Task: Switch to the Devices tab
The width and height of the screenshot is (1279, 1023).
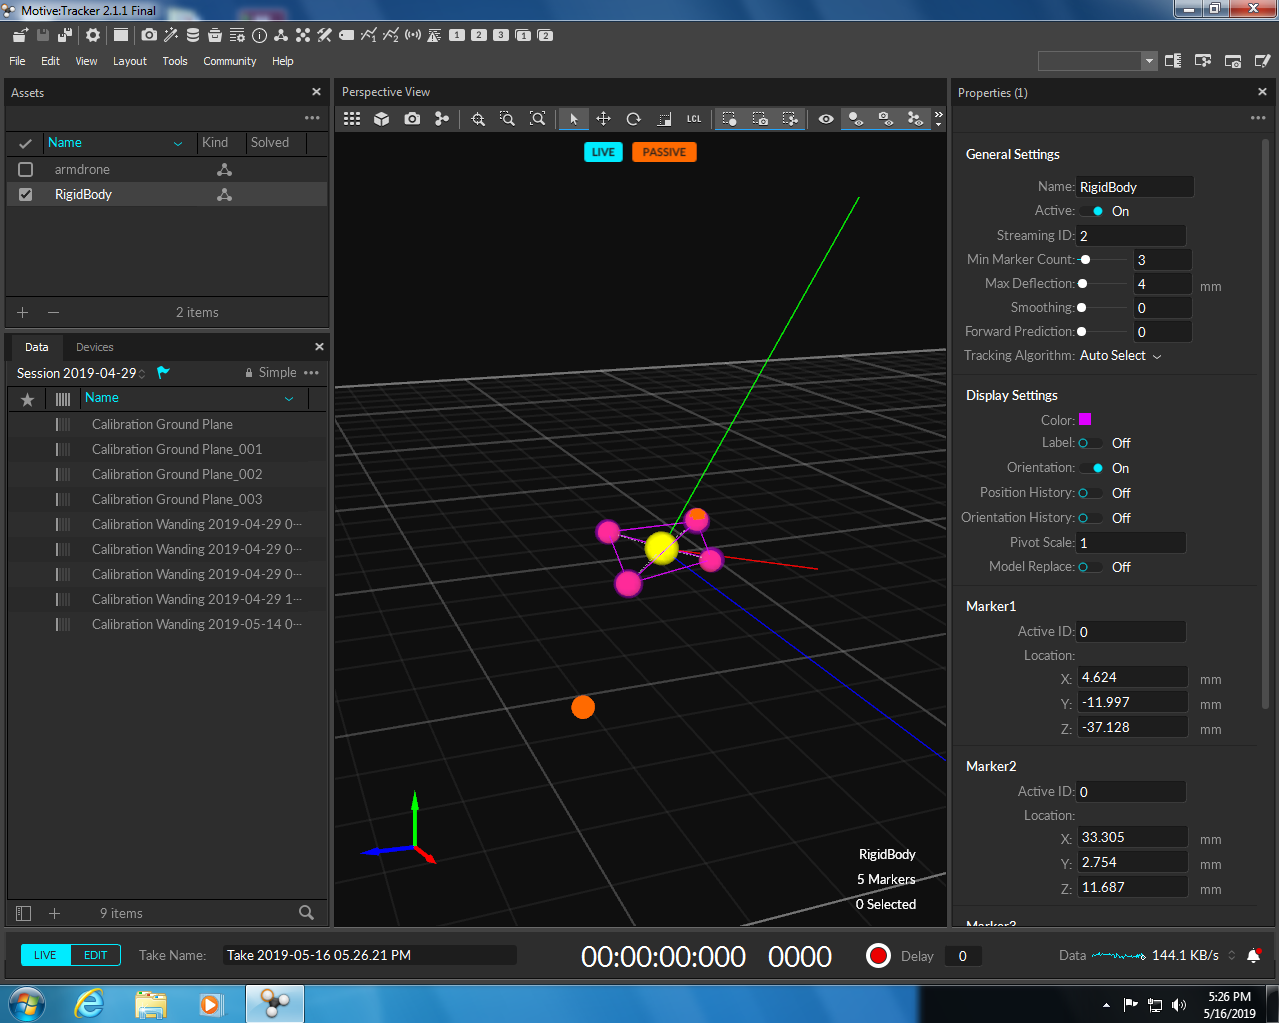Action: coord(95,347)
